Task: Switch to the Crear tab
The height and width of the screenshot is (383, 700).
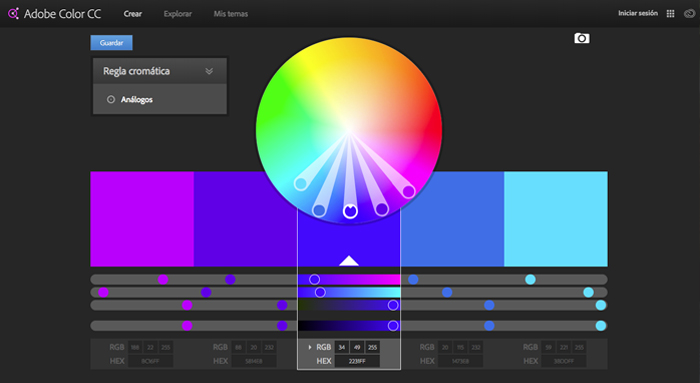Action: click(x=133, y=14)
